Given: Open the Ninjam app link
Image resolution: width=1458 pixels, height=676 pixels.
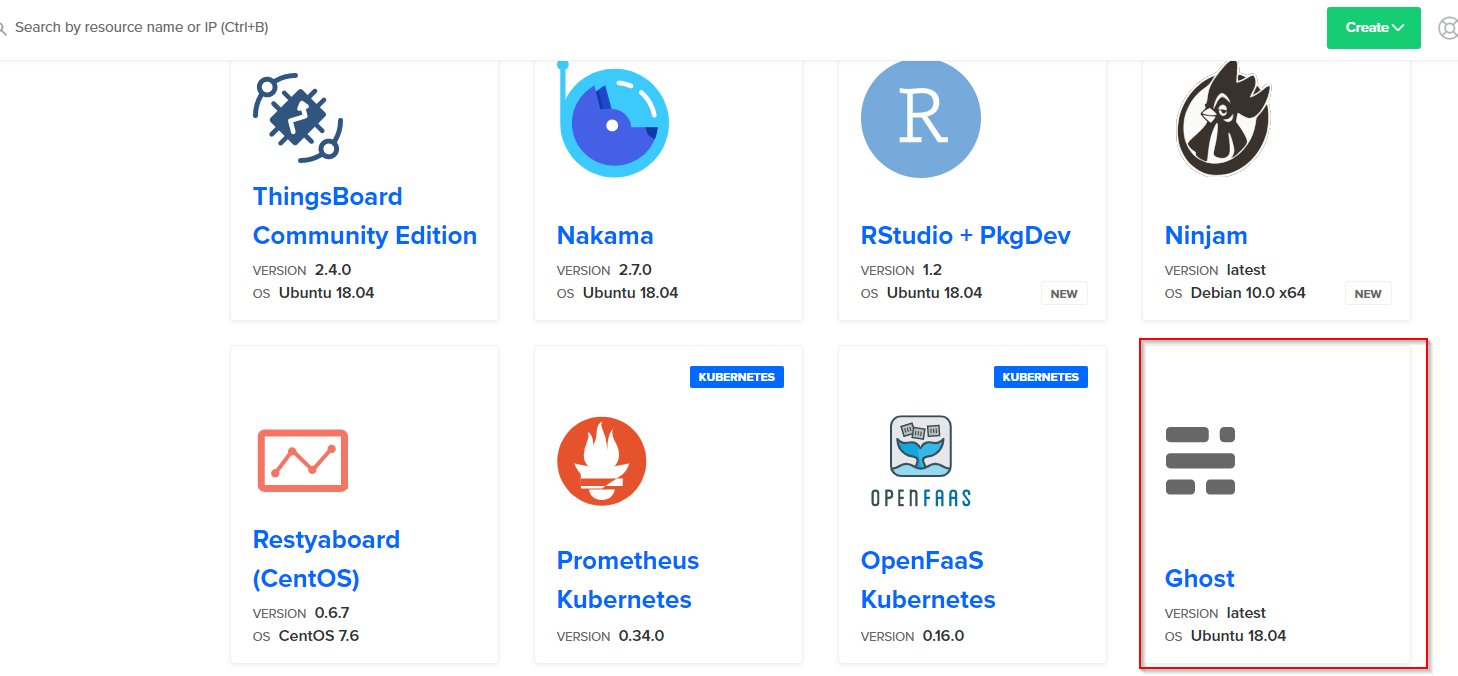Looking at the screenshot, I should click(x=1206, y=236).
